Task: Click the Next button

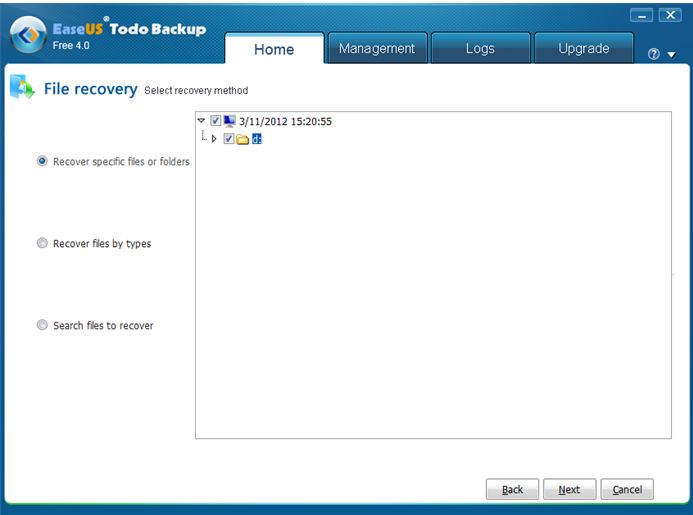Action: [x=569, y=489]
